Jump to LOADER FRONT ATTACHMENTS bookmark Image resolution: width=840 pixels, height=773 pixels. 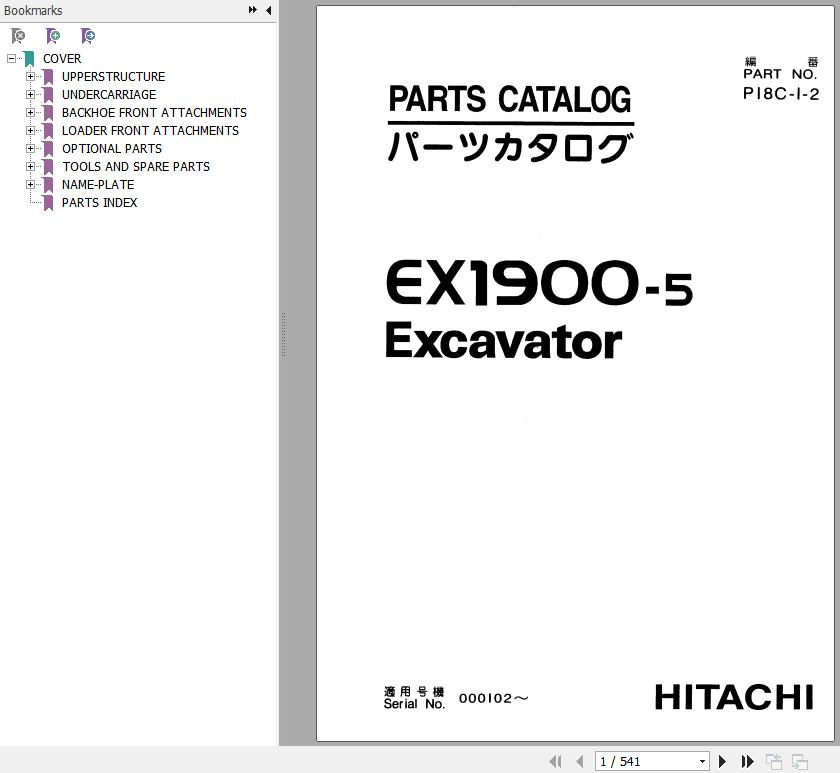click(150, 130)
